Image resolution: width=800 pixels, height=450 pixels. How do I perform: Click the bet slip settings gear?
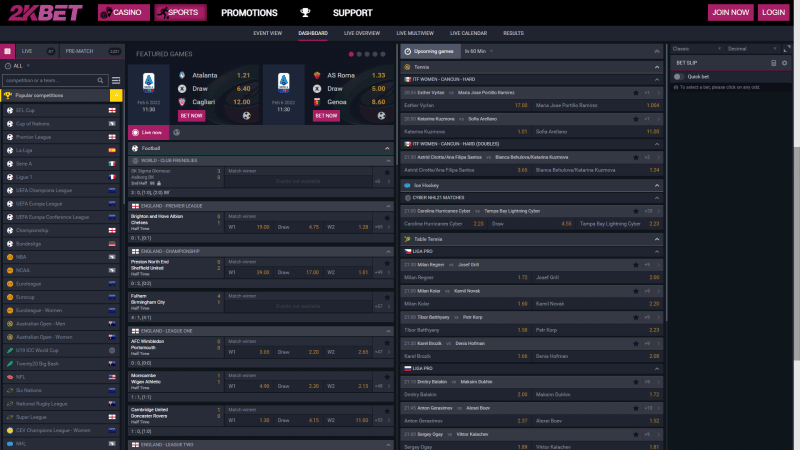785,63
